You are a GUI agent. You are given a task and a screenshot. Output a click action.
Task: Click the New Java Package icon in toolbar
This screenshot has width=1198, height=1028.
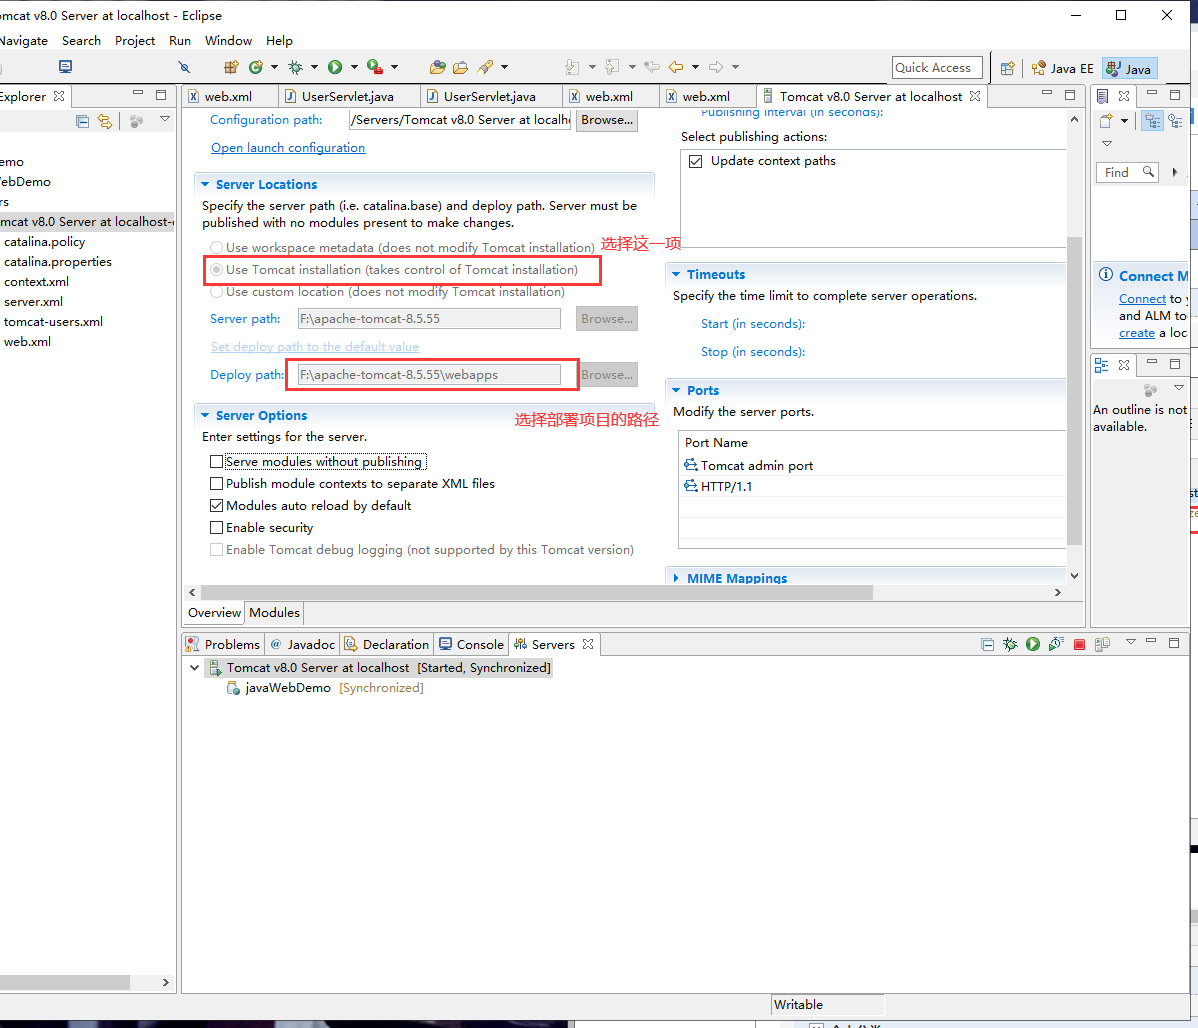[x=232, y=67]
